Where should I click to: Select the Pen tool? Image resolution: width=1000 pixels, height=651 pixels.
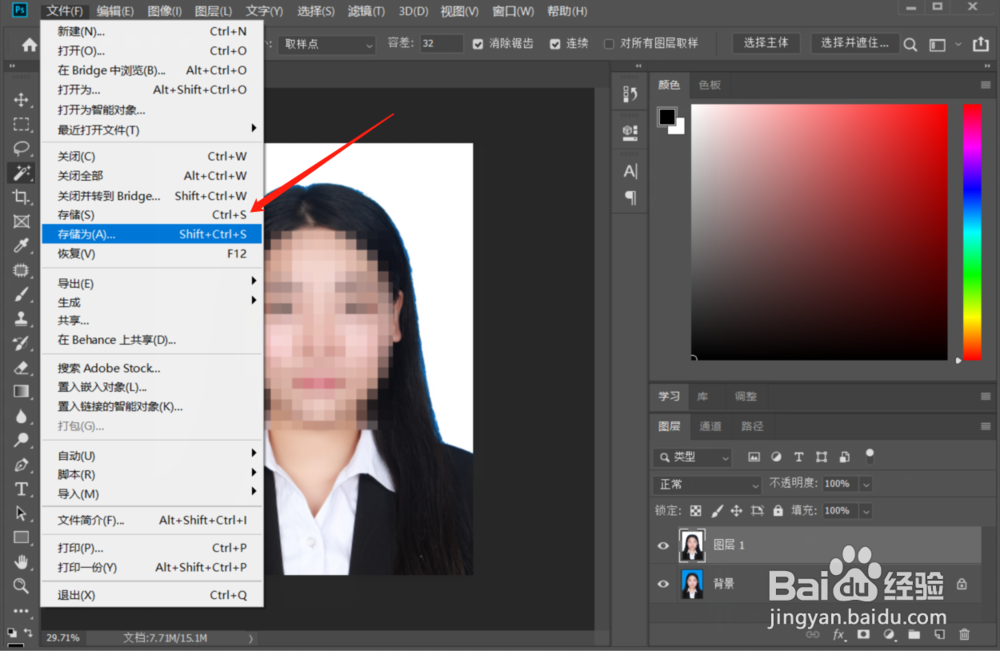[x=21, y=465]
